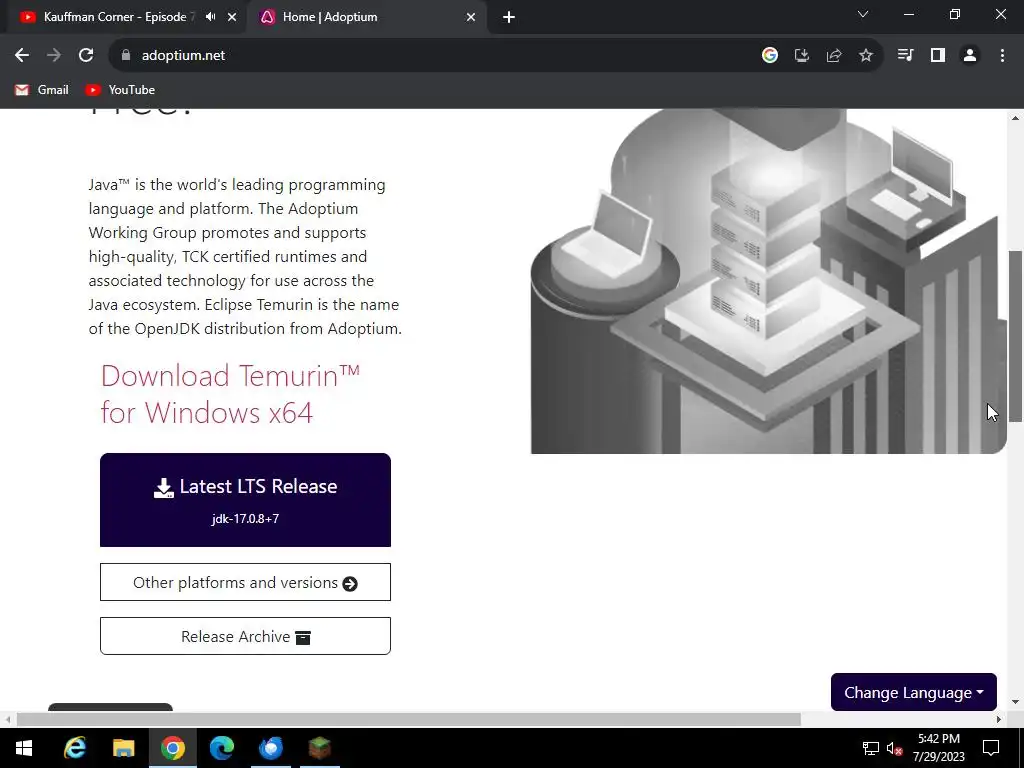The width and height of the screenshot is (1024, 768).
Task: Expand the tab search chevron
Action: 863,14
